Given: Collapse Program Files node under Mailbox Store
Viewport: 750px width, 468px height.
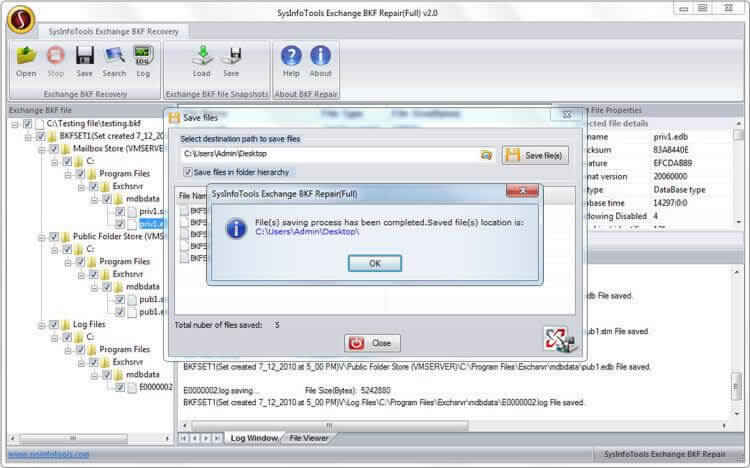Looking at the screenshot, I should pyautogui.click(x=68, y=175).
